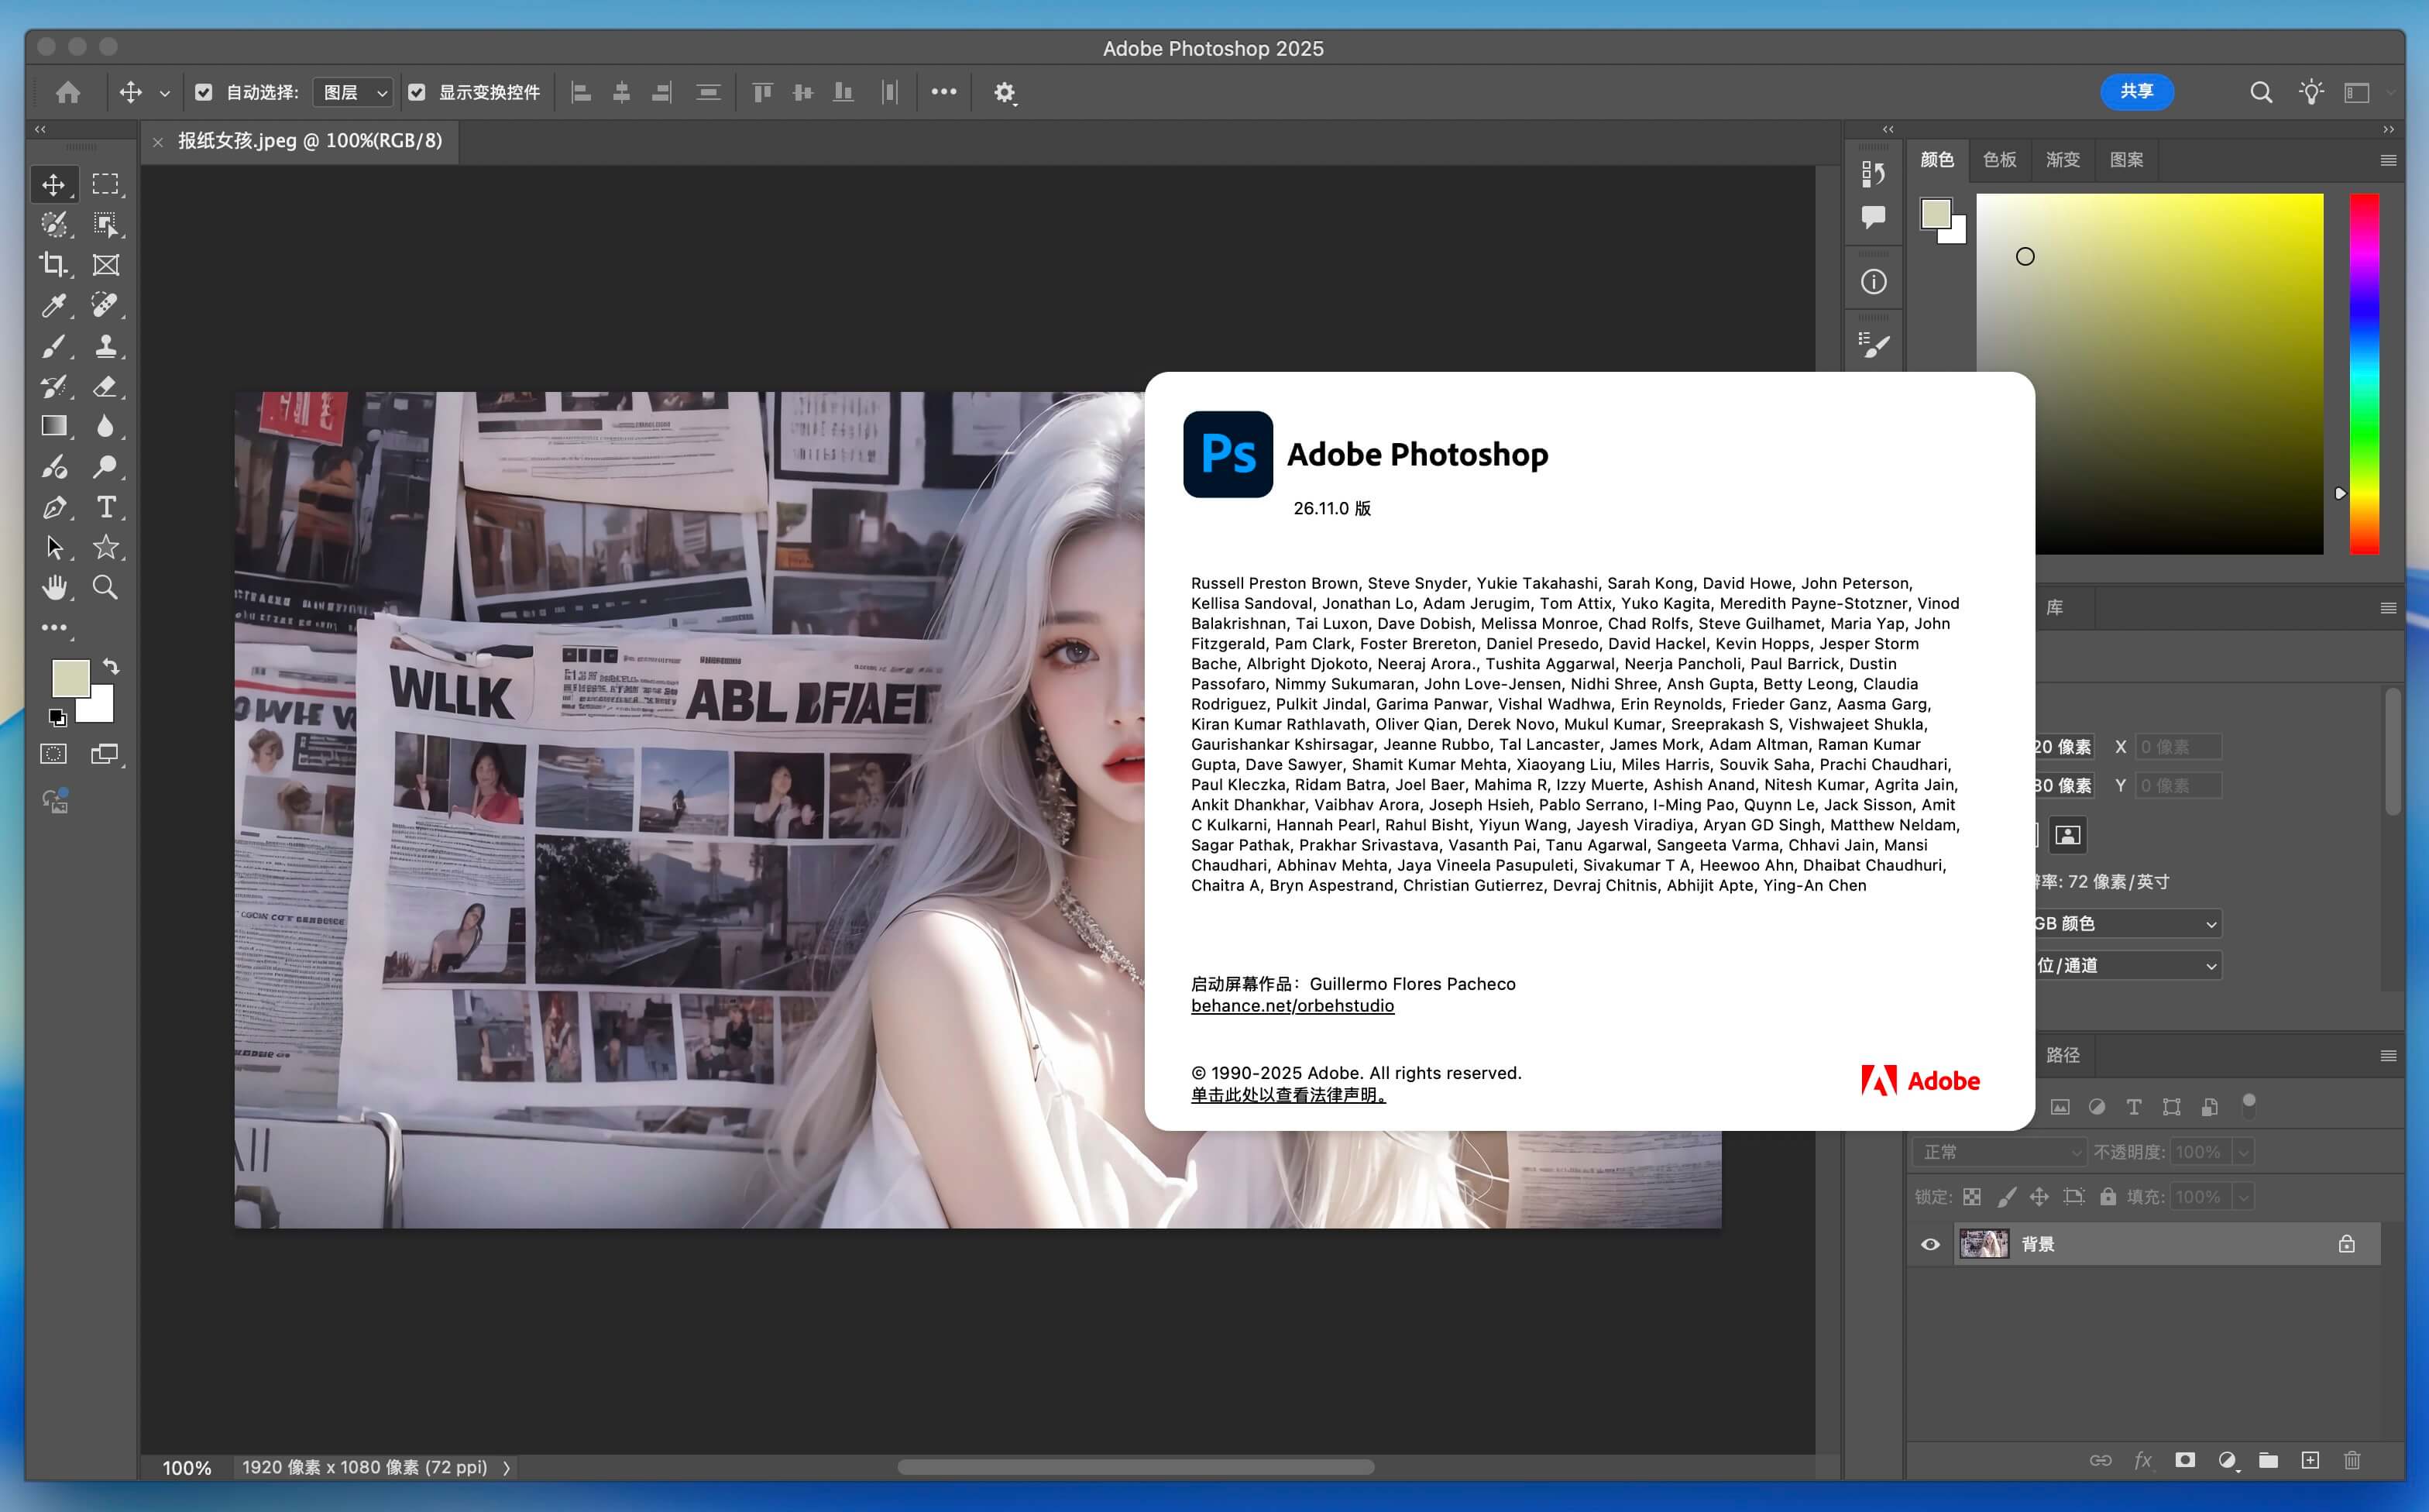2429x1512 pixels.
Task: Select the Rectangular Marquee tool
Action: click(106, 184)
